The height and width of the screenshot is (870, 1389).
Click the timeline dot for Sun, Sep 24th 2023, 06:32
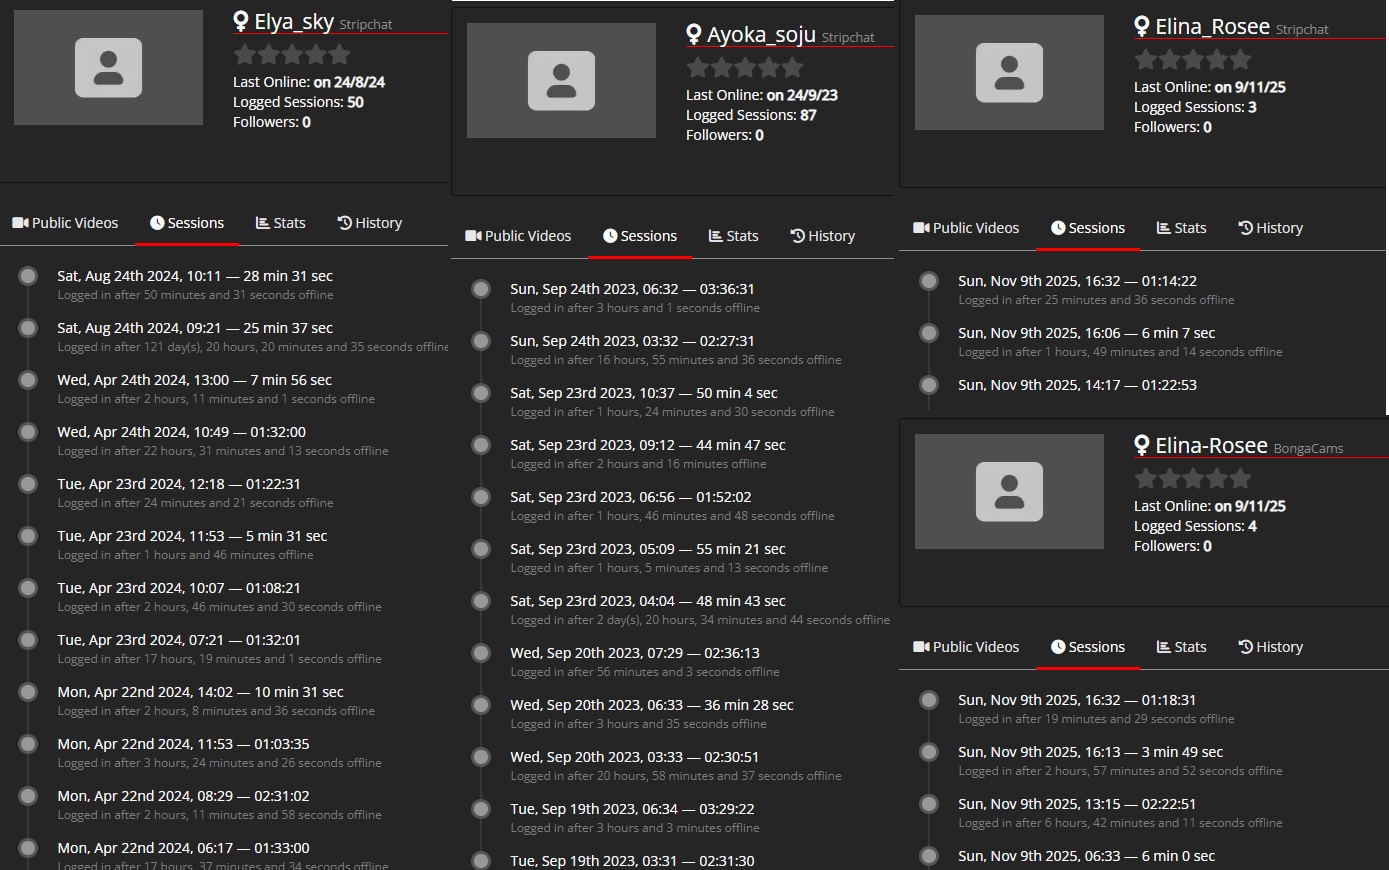tap(481, 289)
